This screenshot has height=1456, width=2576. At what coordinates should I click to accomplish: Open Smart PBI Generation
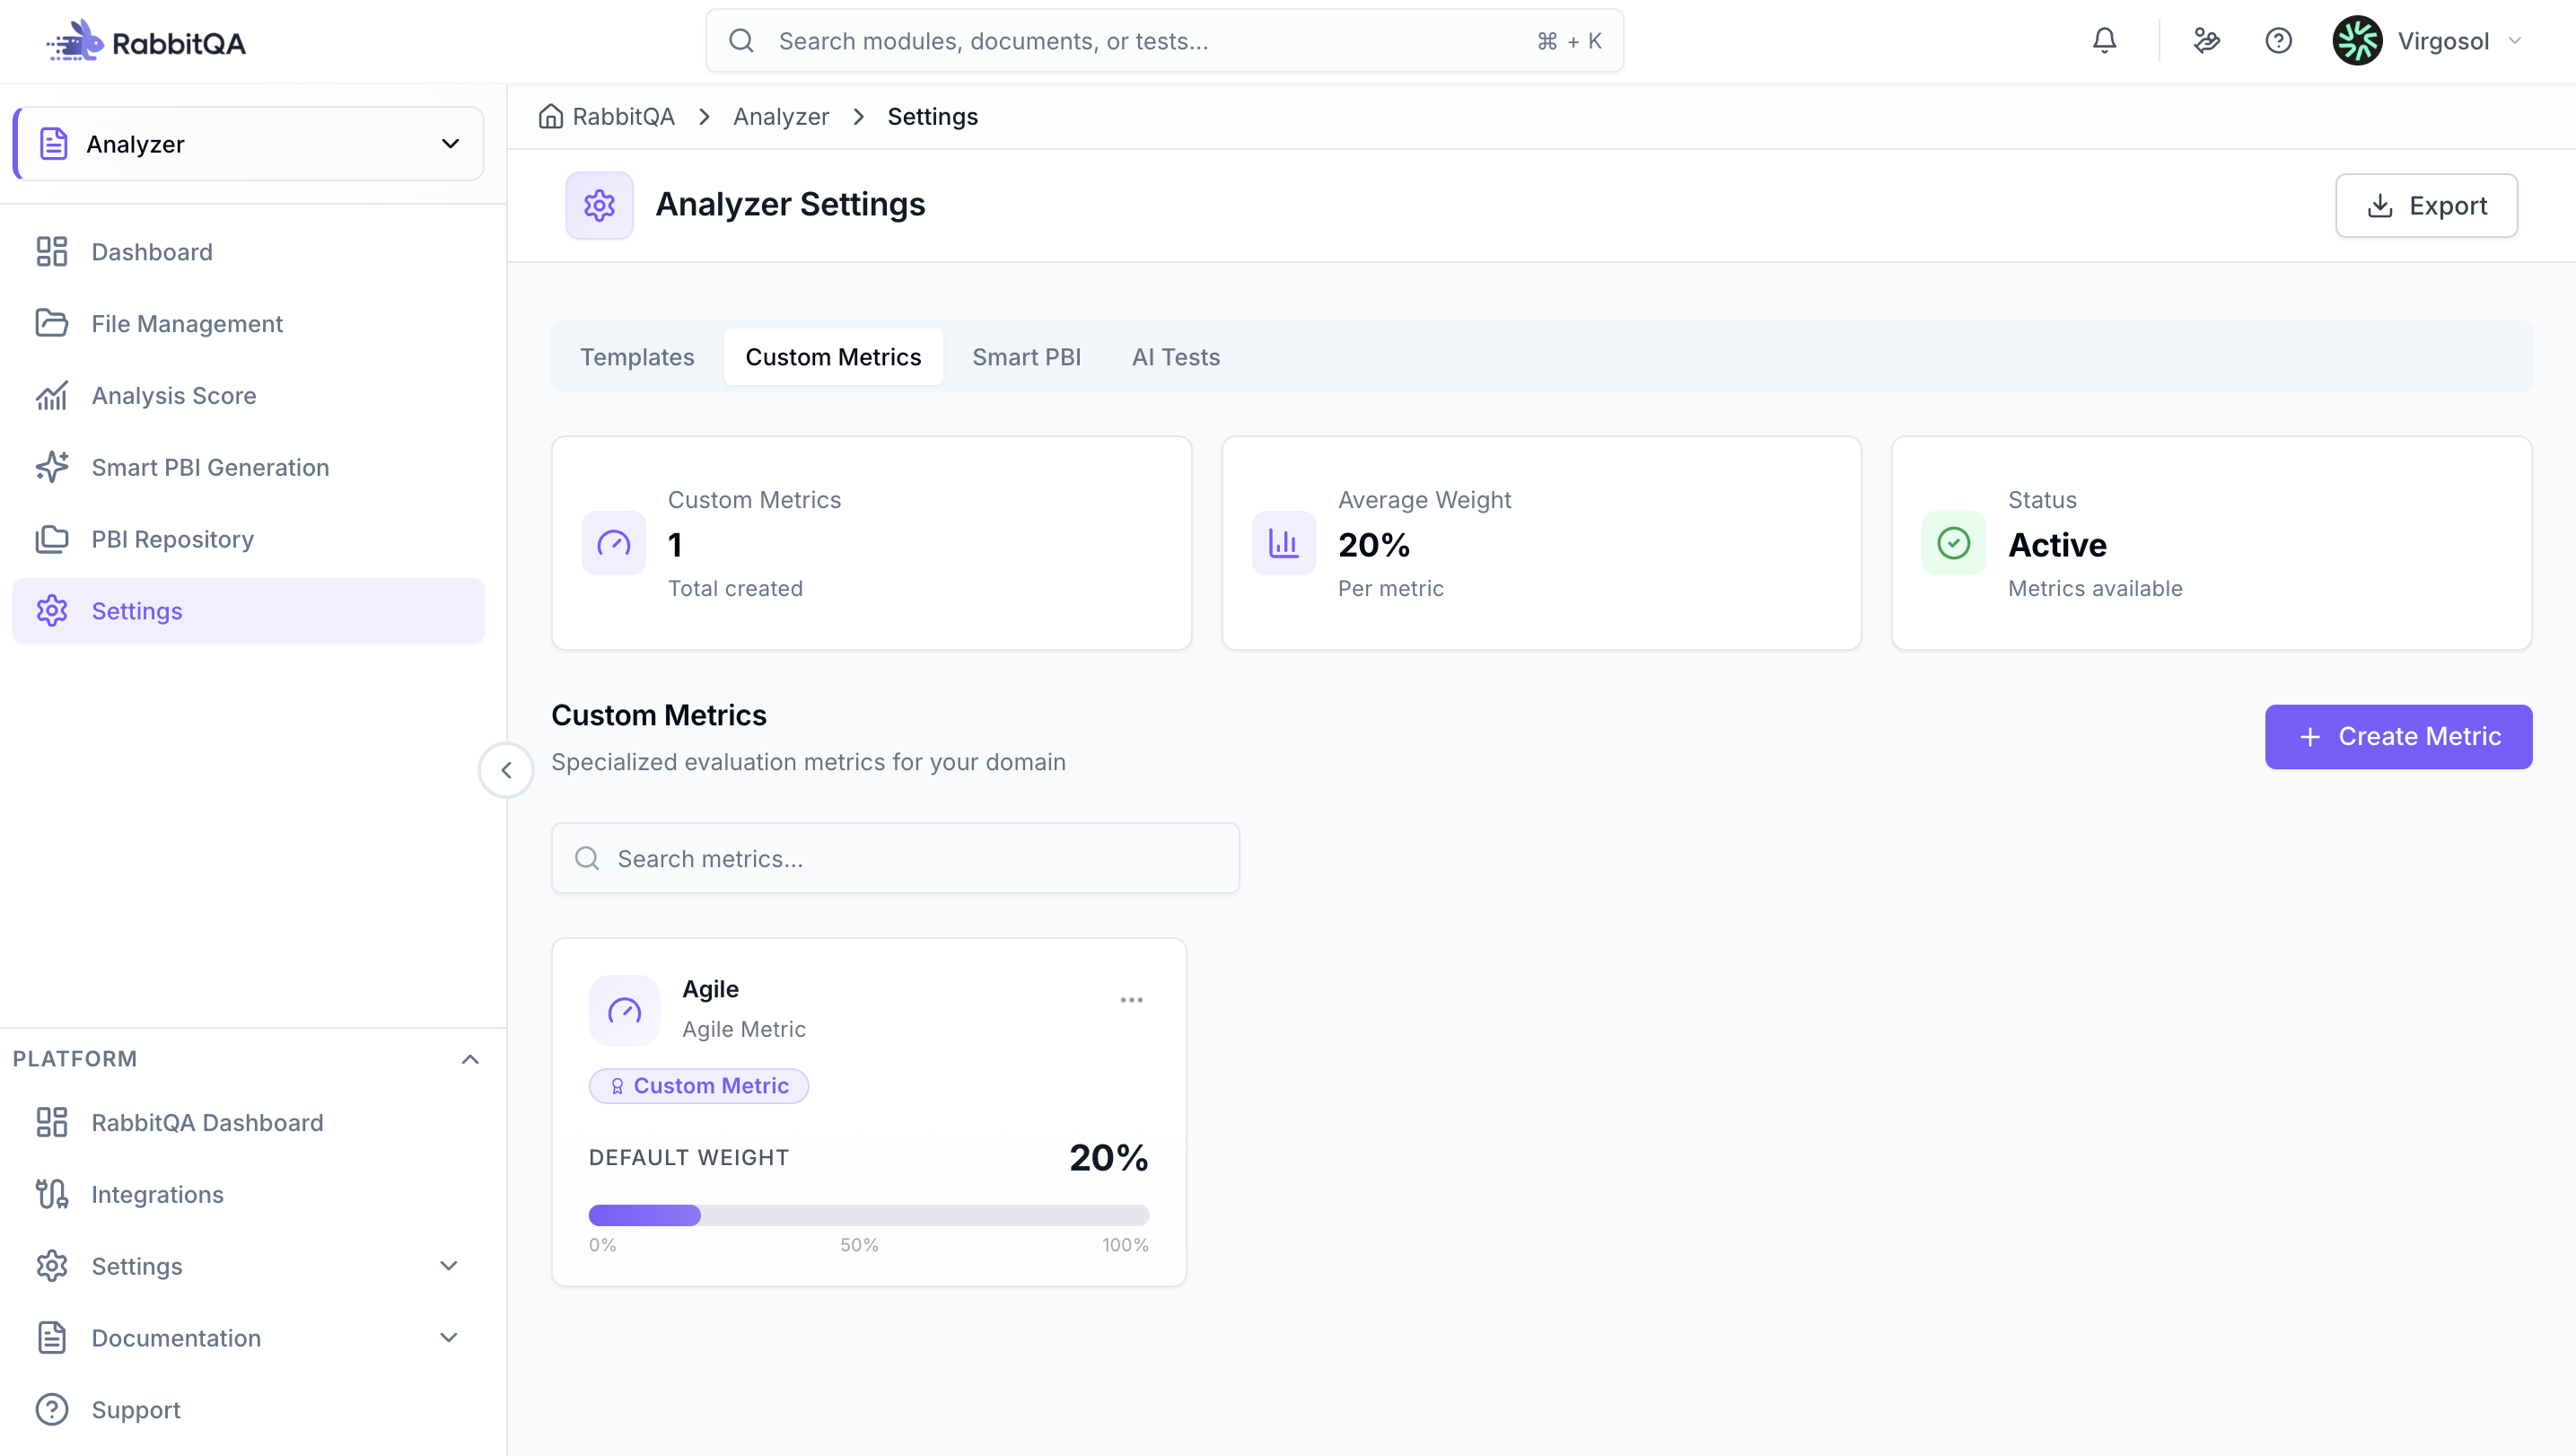(x=249, y=467)
